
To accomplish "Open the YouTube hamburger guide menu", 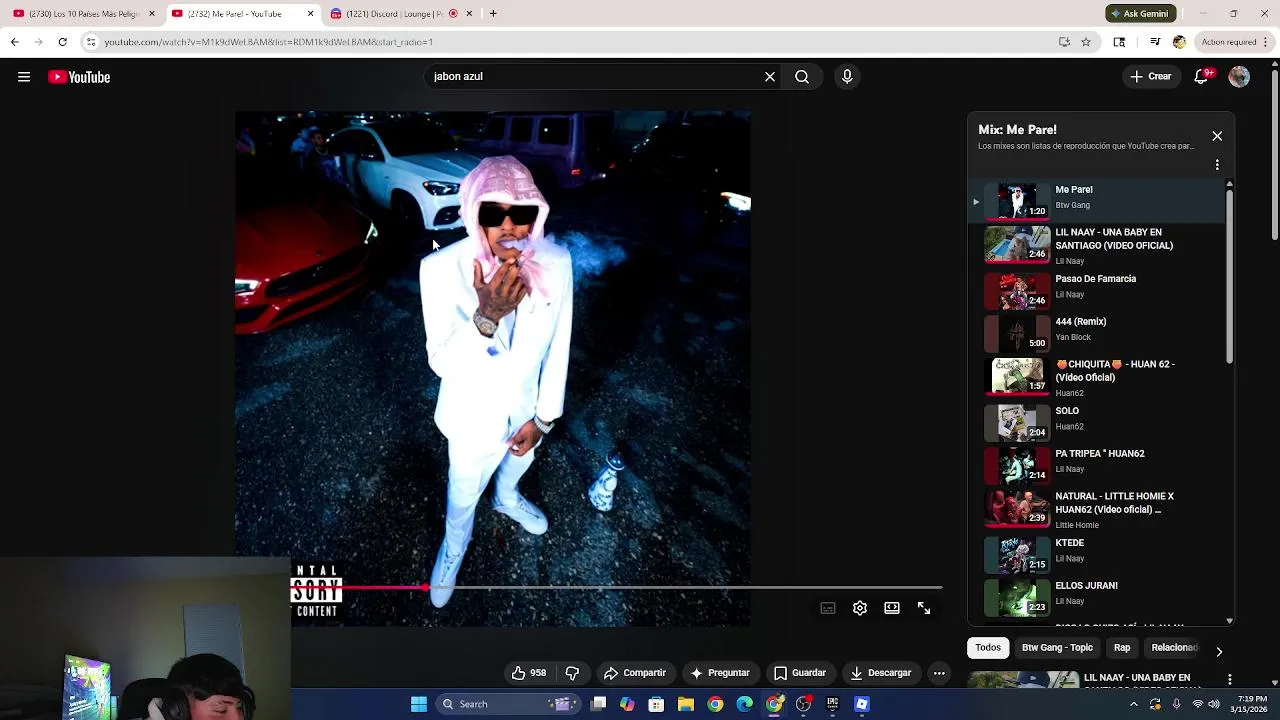I will 24,77.
